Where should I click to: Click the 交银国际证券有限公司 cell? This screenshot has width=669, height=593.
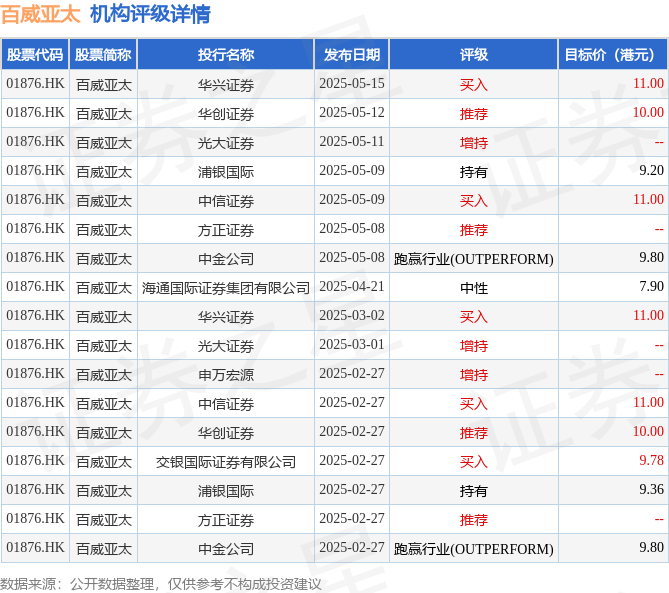pyautogui.click(x=226, y=462)
